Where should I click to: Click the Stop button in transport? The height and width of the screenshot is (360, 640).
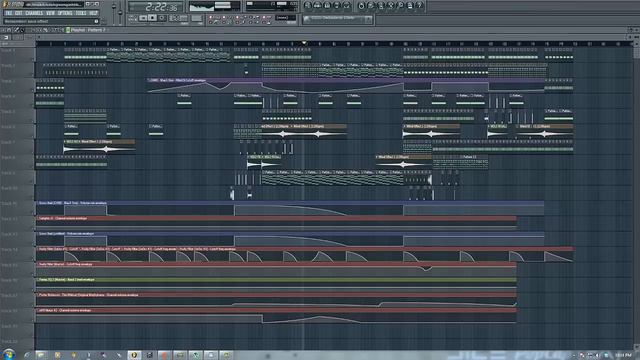click(152, 18)
